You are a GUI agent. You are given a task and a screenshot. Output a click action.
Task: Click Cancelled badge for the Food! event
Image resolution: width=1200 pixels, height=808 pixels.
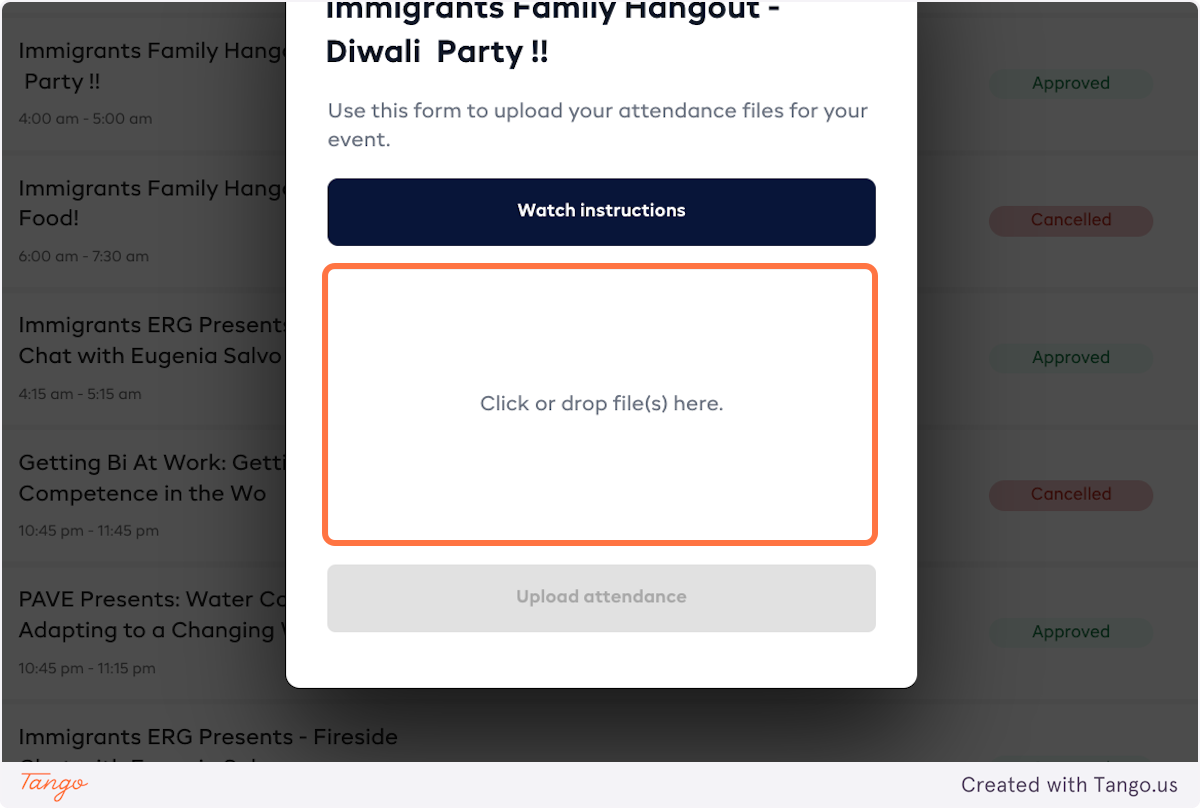[1070, 220]
